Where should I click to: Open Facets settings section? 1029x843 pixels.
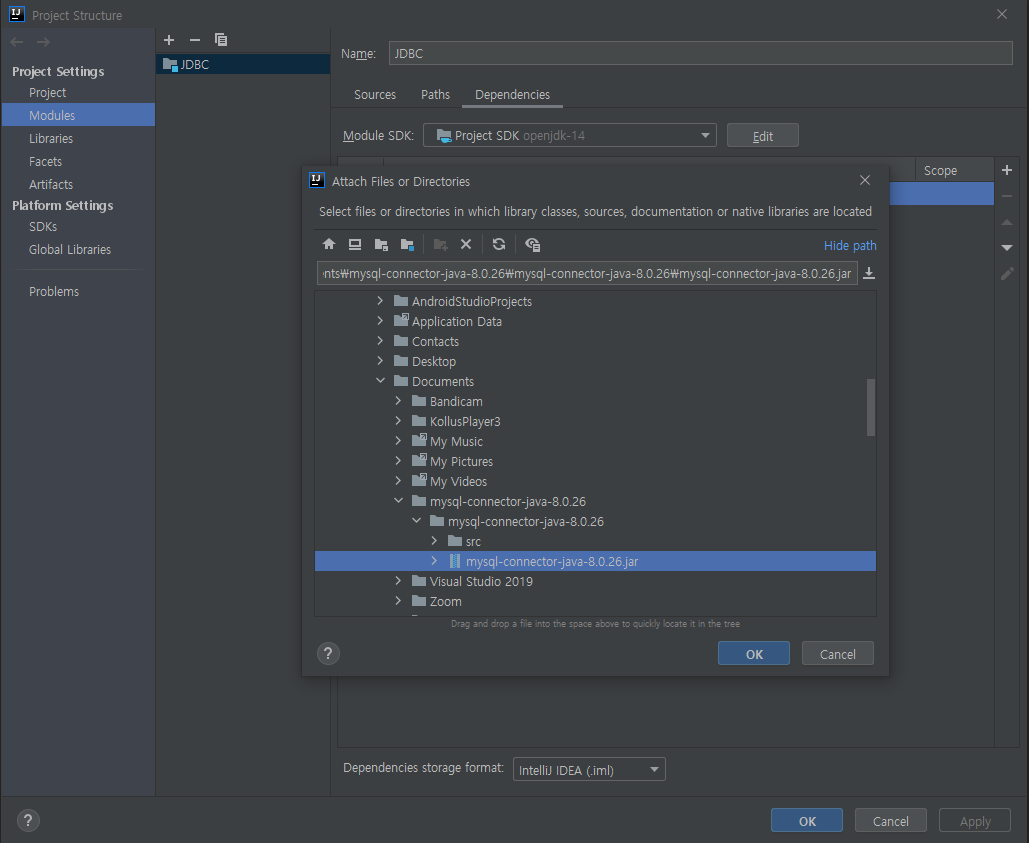45,161
